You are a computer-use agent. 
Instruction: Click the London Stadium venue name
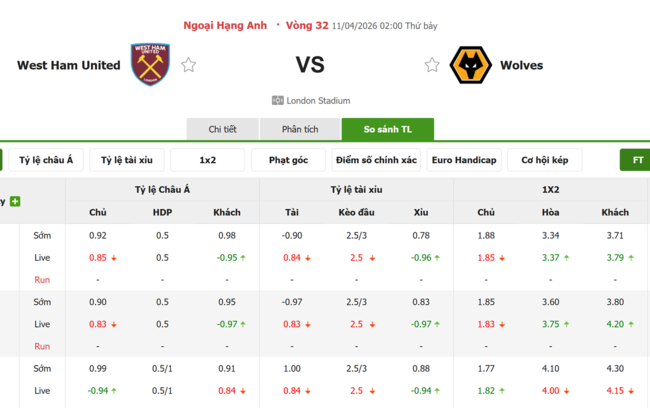click(x=318, y=100)
